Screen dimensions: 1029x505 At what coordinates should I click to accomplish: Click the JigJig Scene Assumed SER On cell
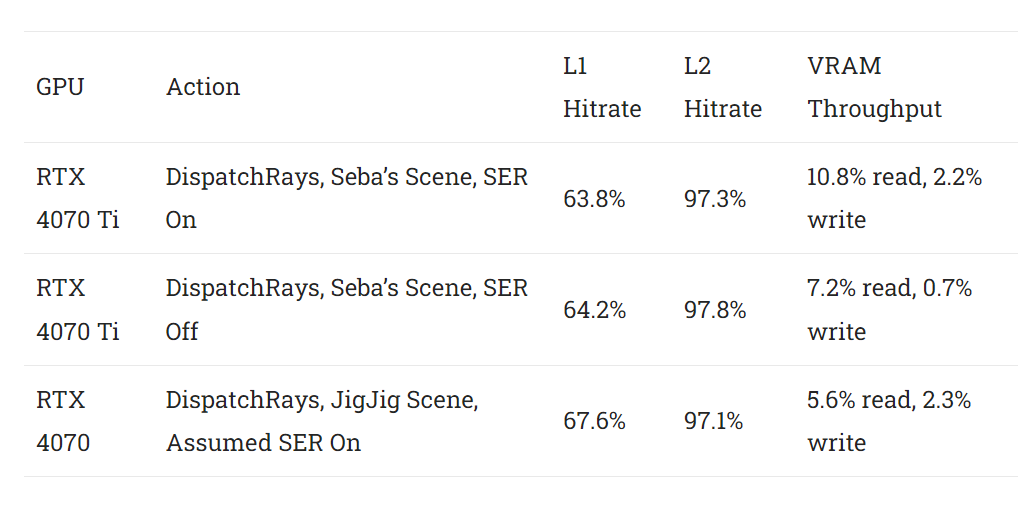coord(322,421)
